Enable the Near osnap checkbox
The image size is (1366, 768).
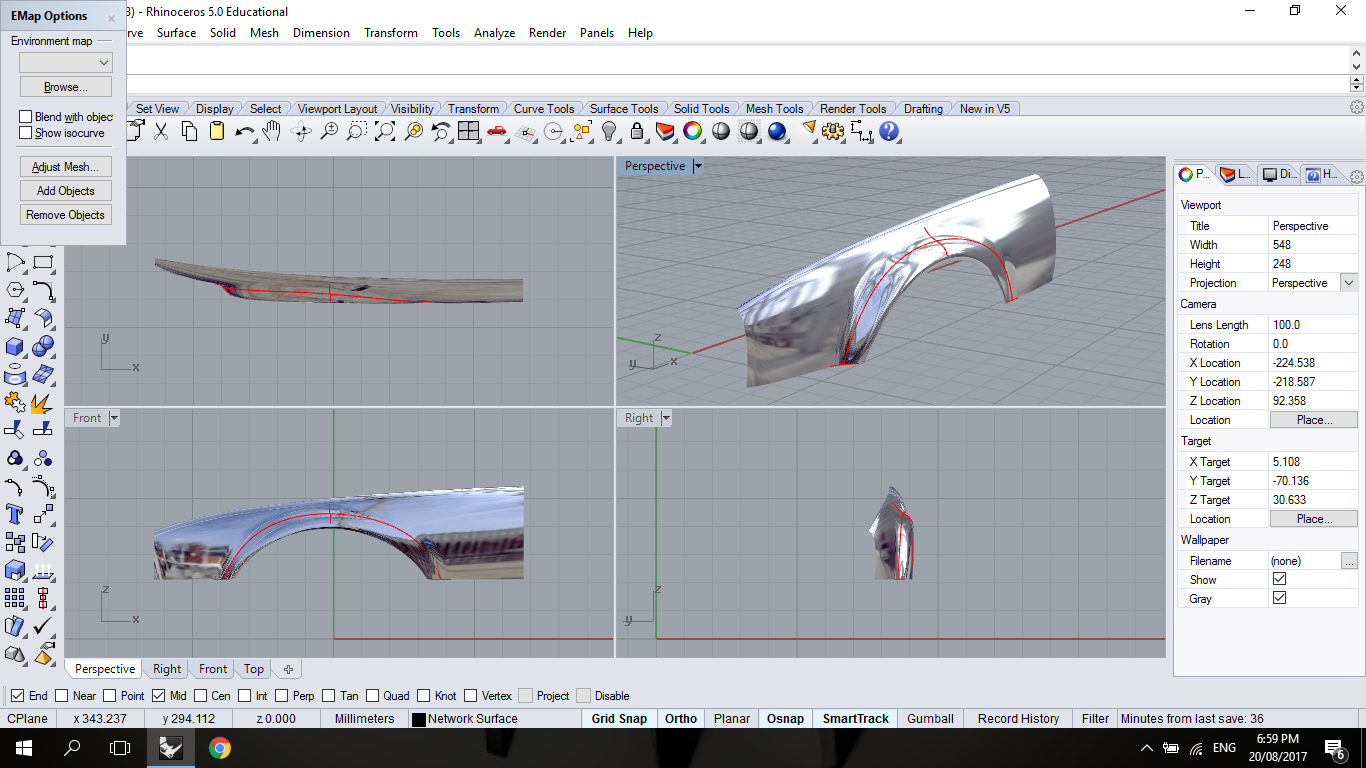tap(62, 696)
